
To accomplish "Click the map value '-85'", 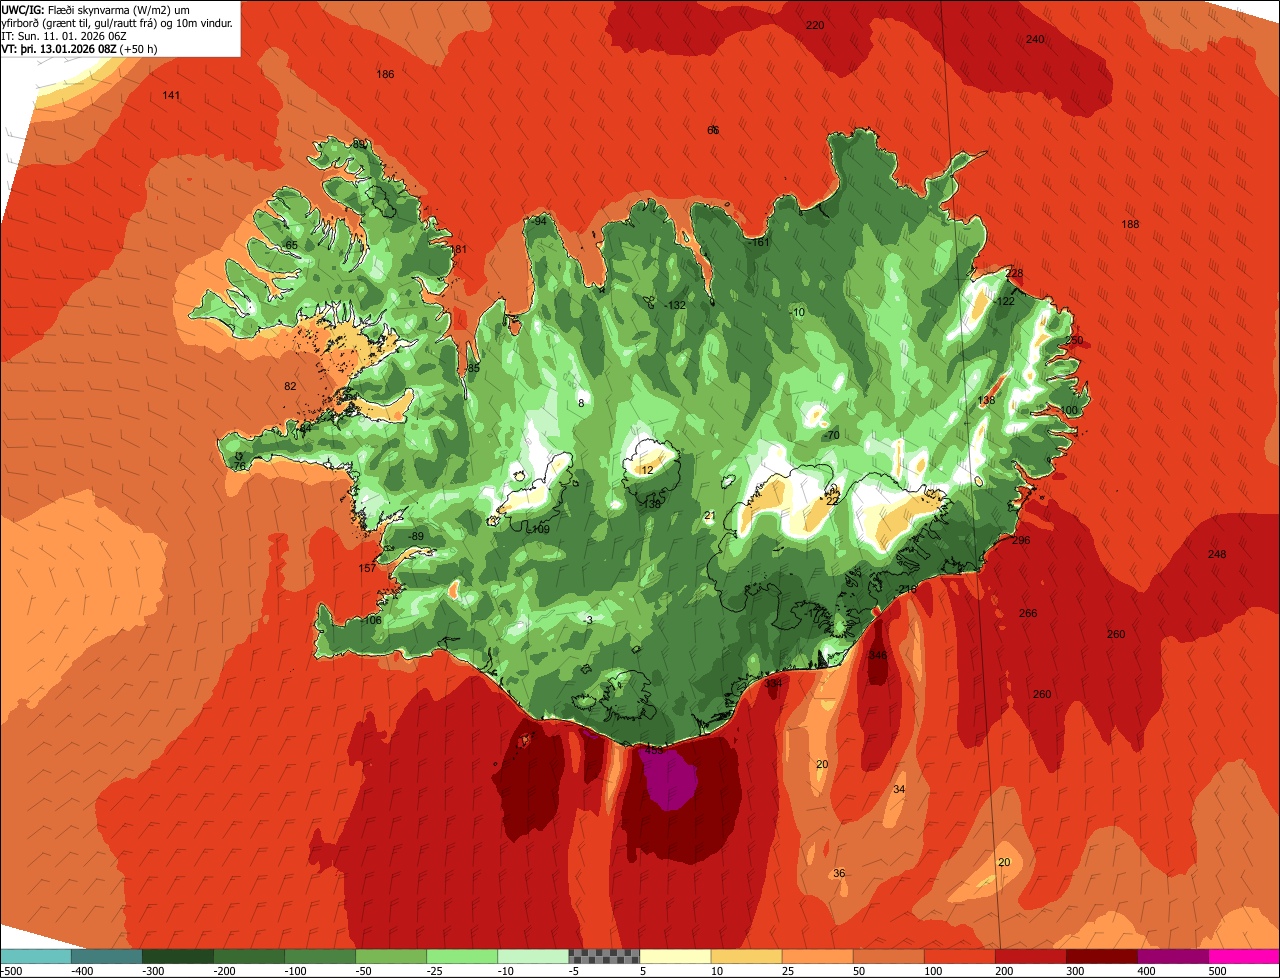I will coord(472,368).
